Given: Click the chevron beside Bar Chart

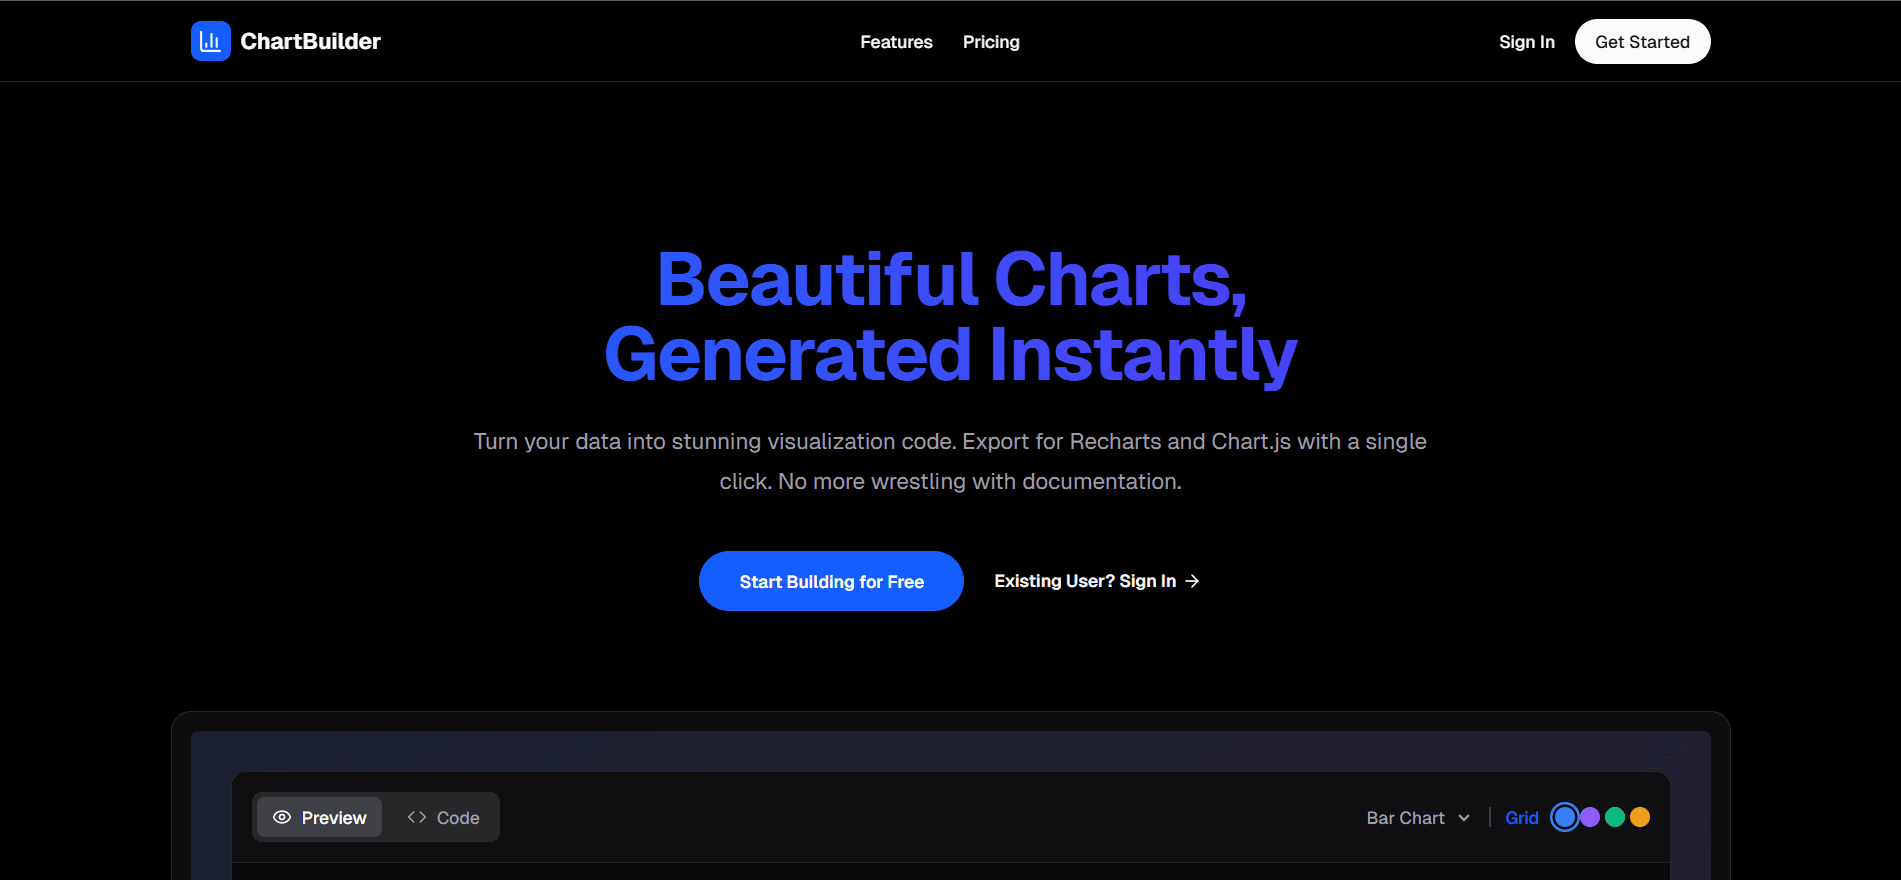Looking at the screenshot, I should click(x=1464, y=818).
